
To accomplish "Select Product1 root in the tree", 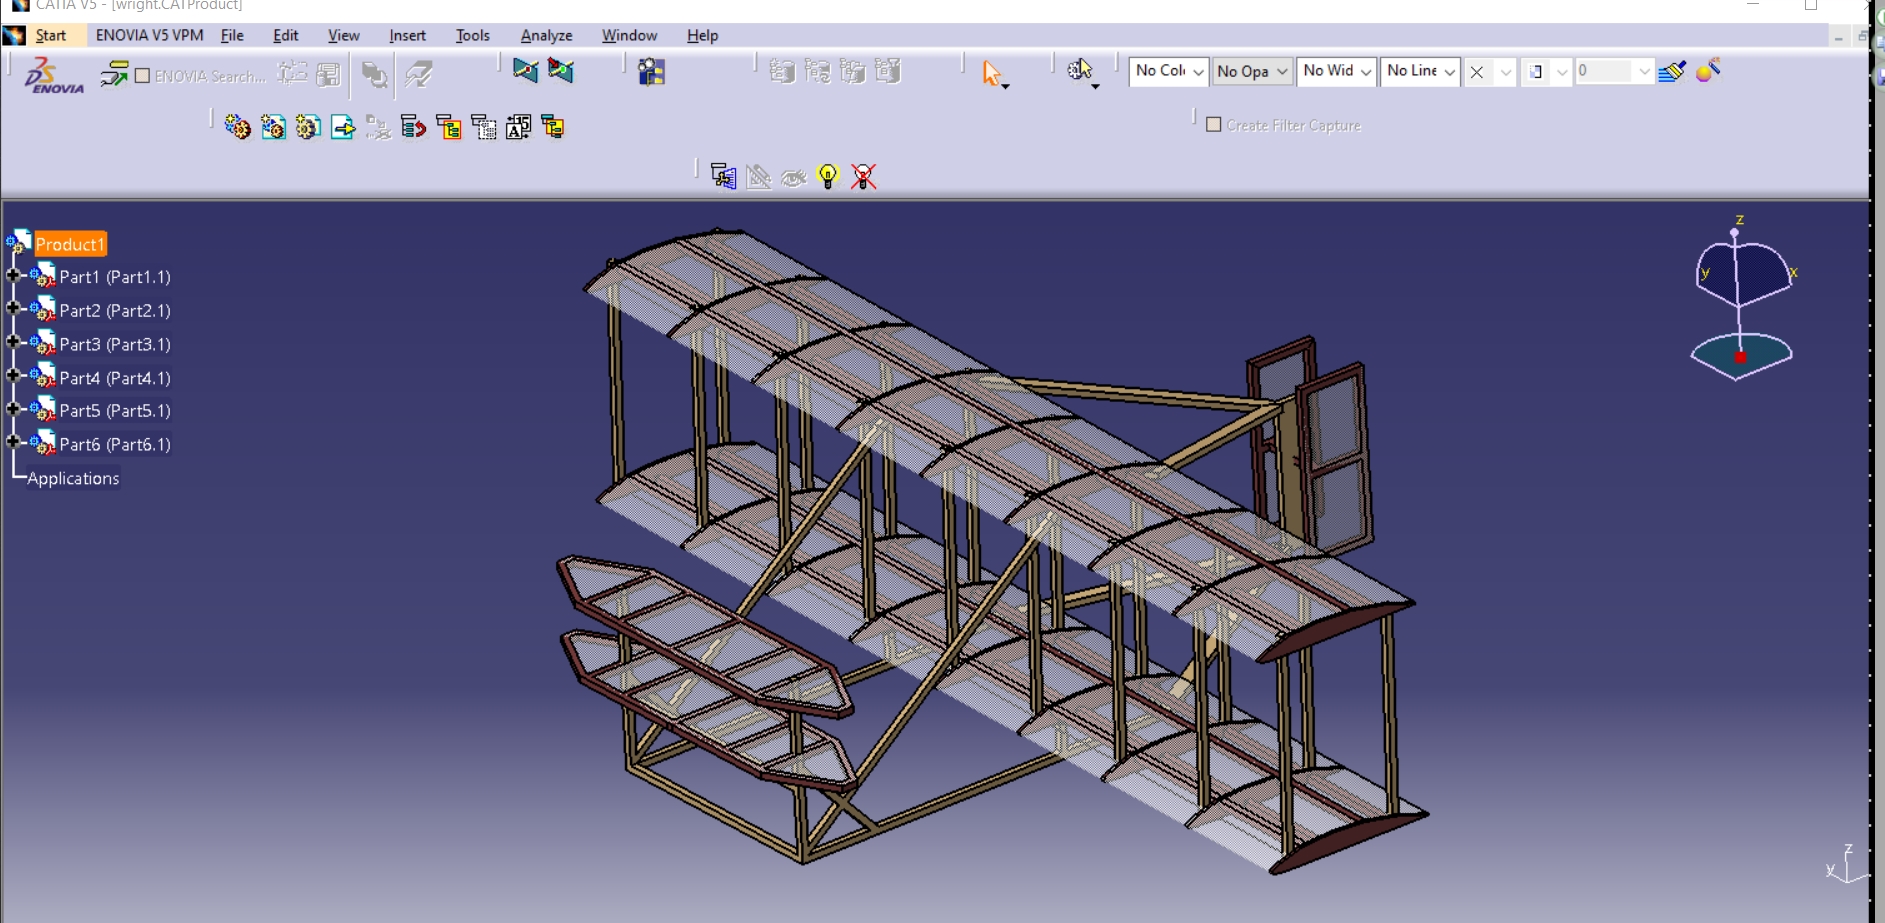I will [70, 244].
